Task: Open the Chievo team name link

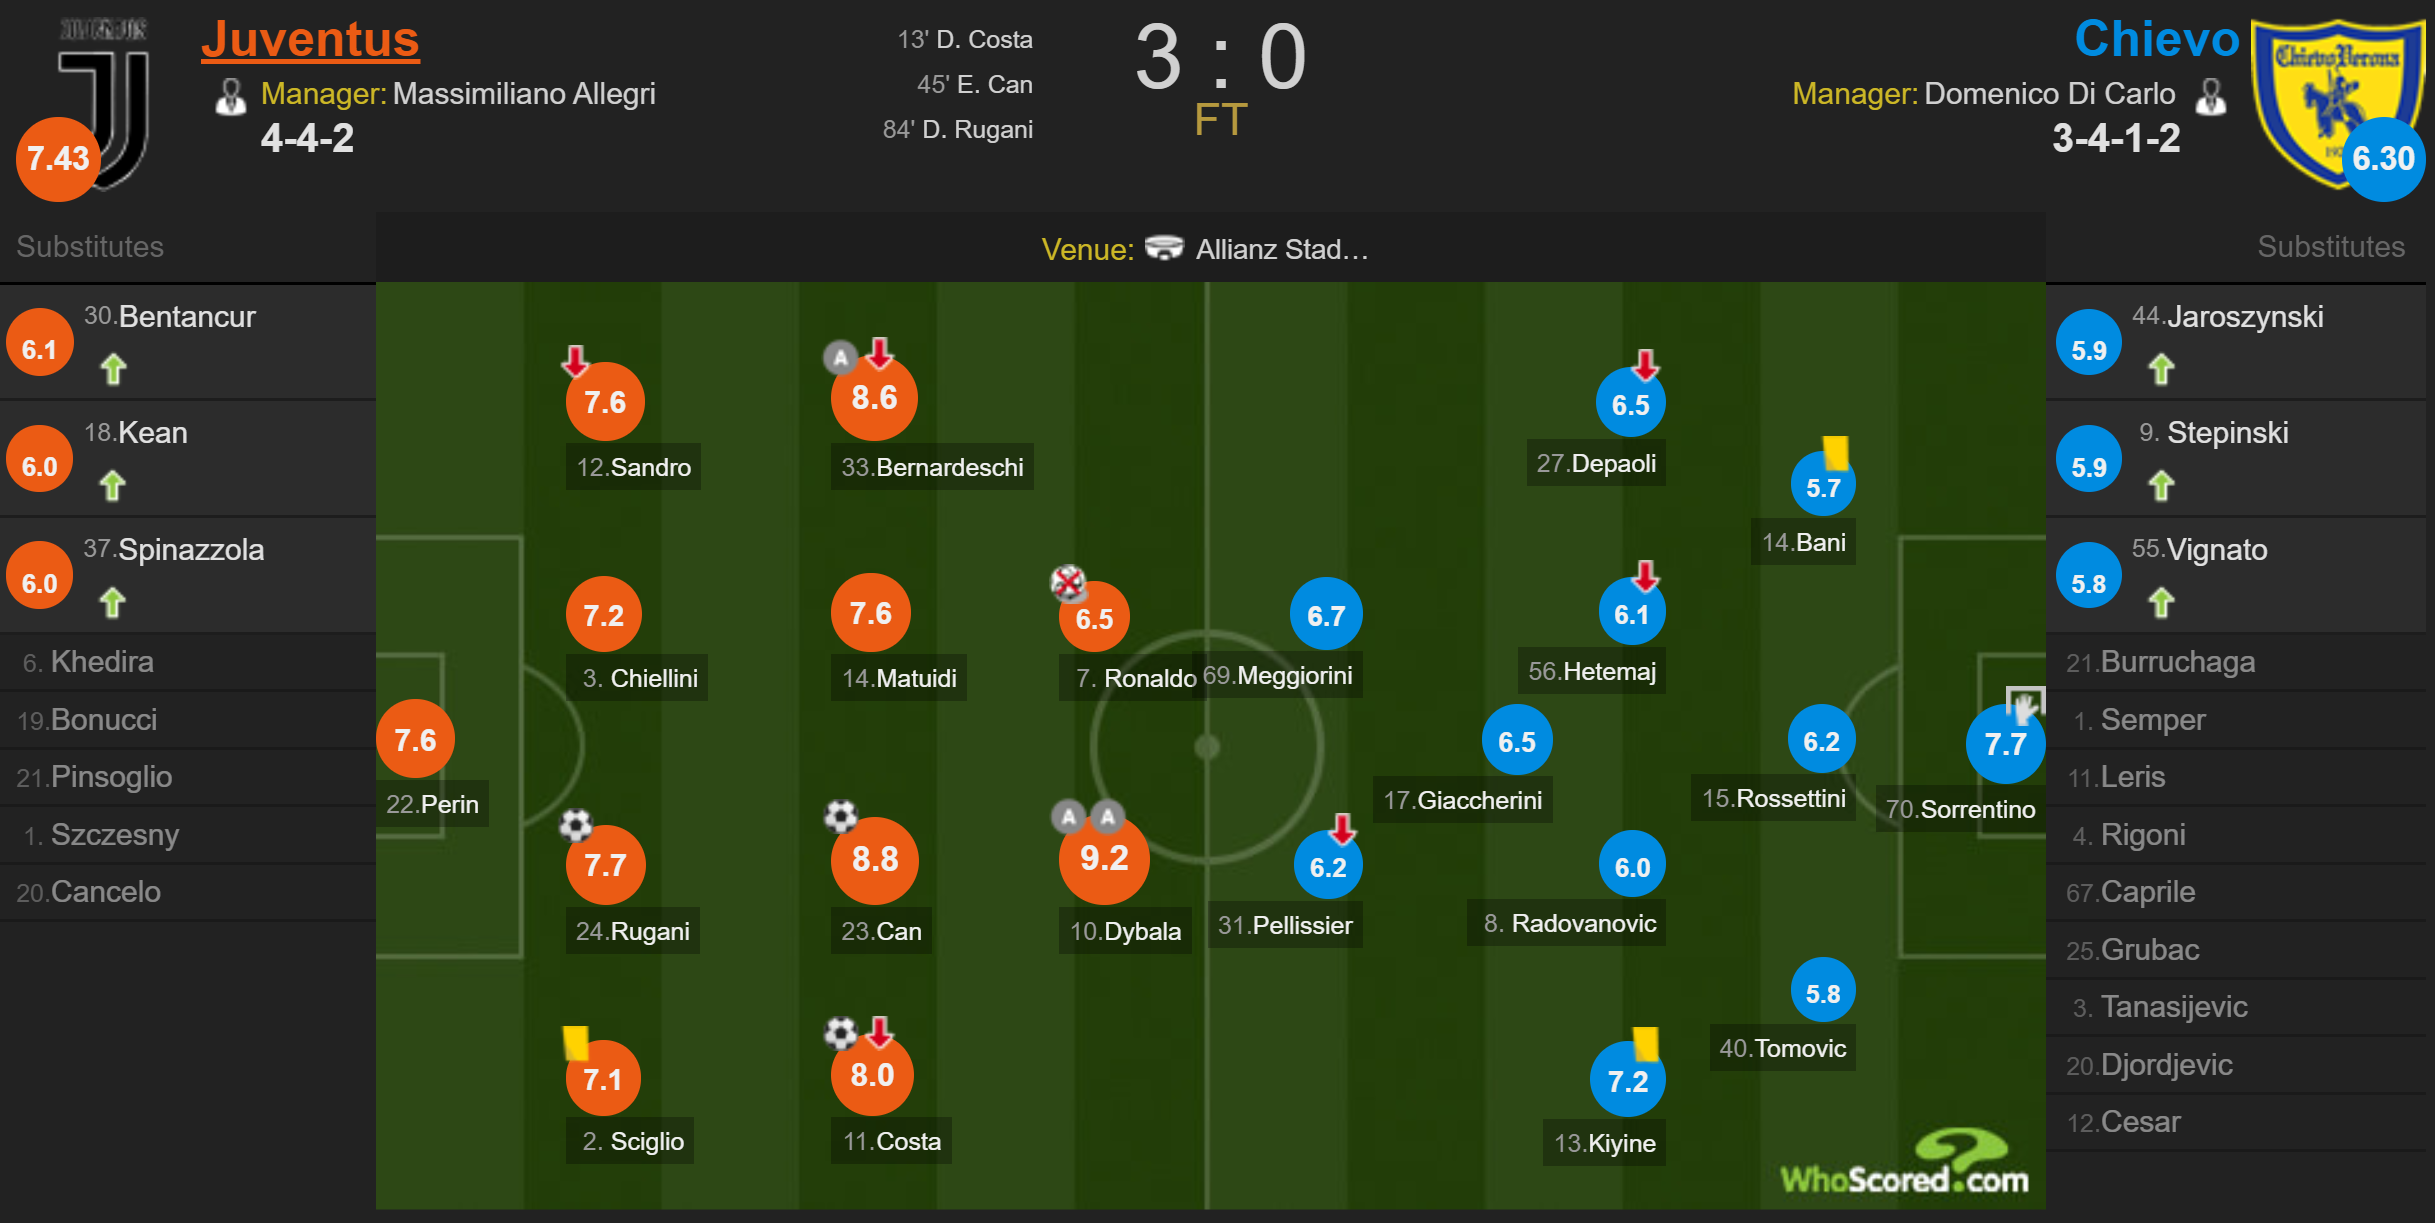Action: (2156, 39)
